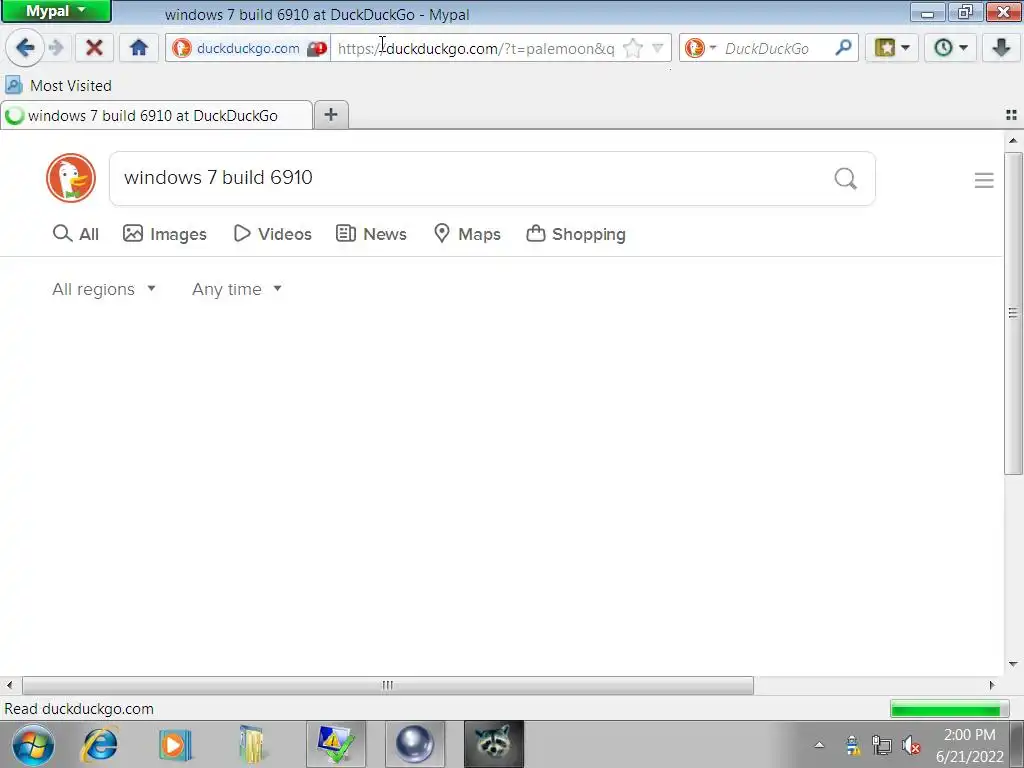
Task: Switch to the Maps tab
Action: coord(467,234)
